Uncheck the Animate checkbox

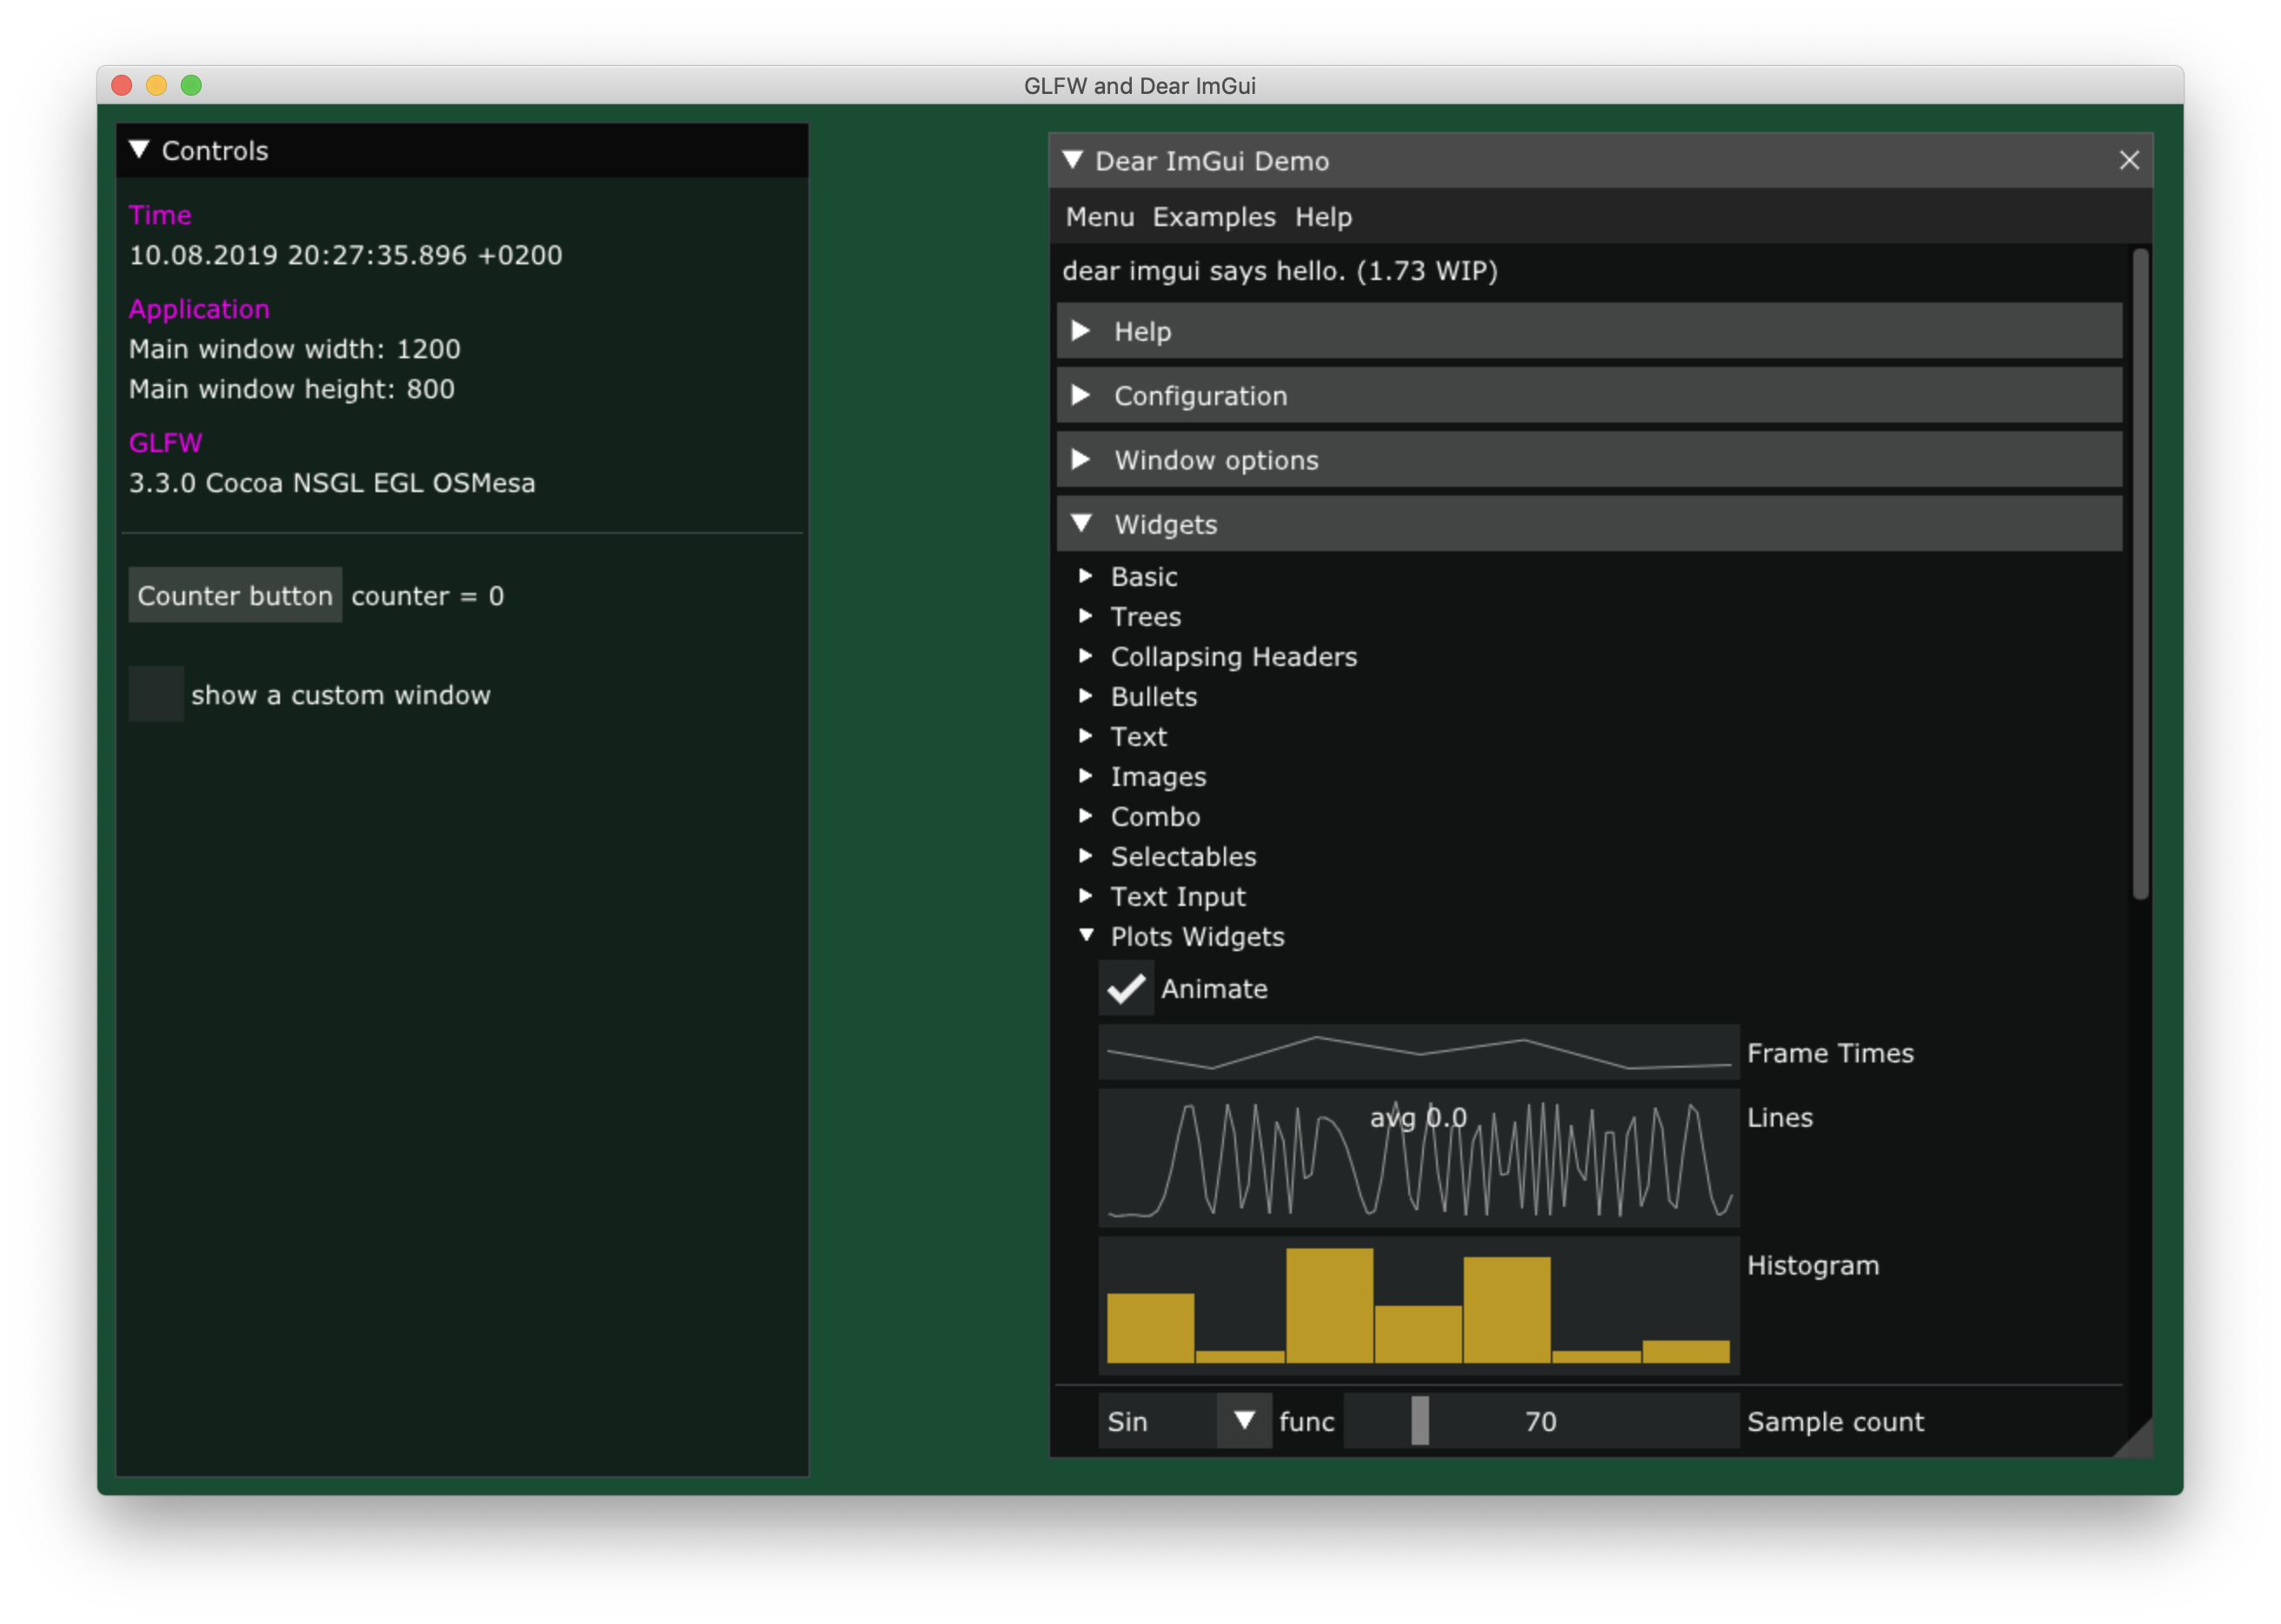pos(1125,988)
